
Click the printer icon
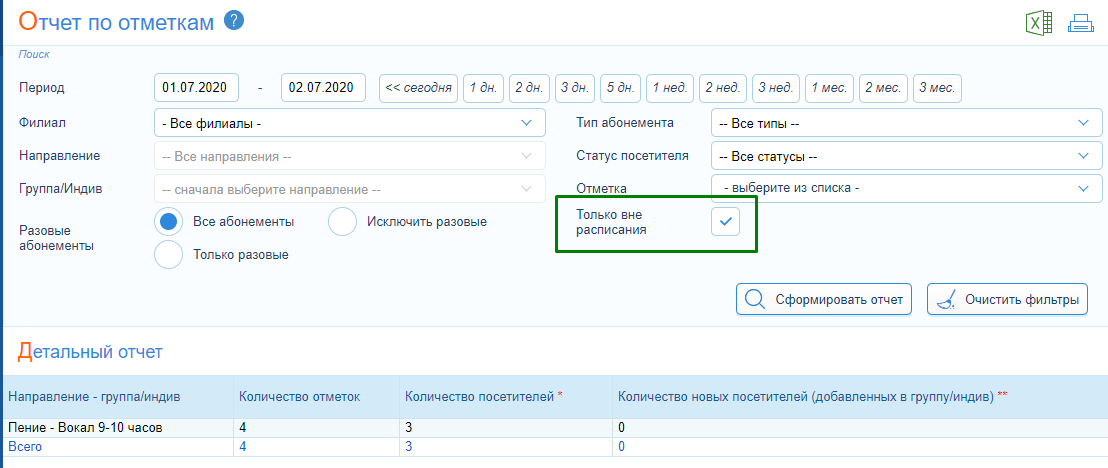coord(1080,24)
